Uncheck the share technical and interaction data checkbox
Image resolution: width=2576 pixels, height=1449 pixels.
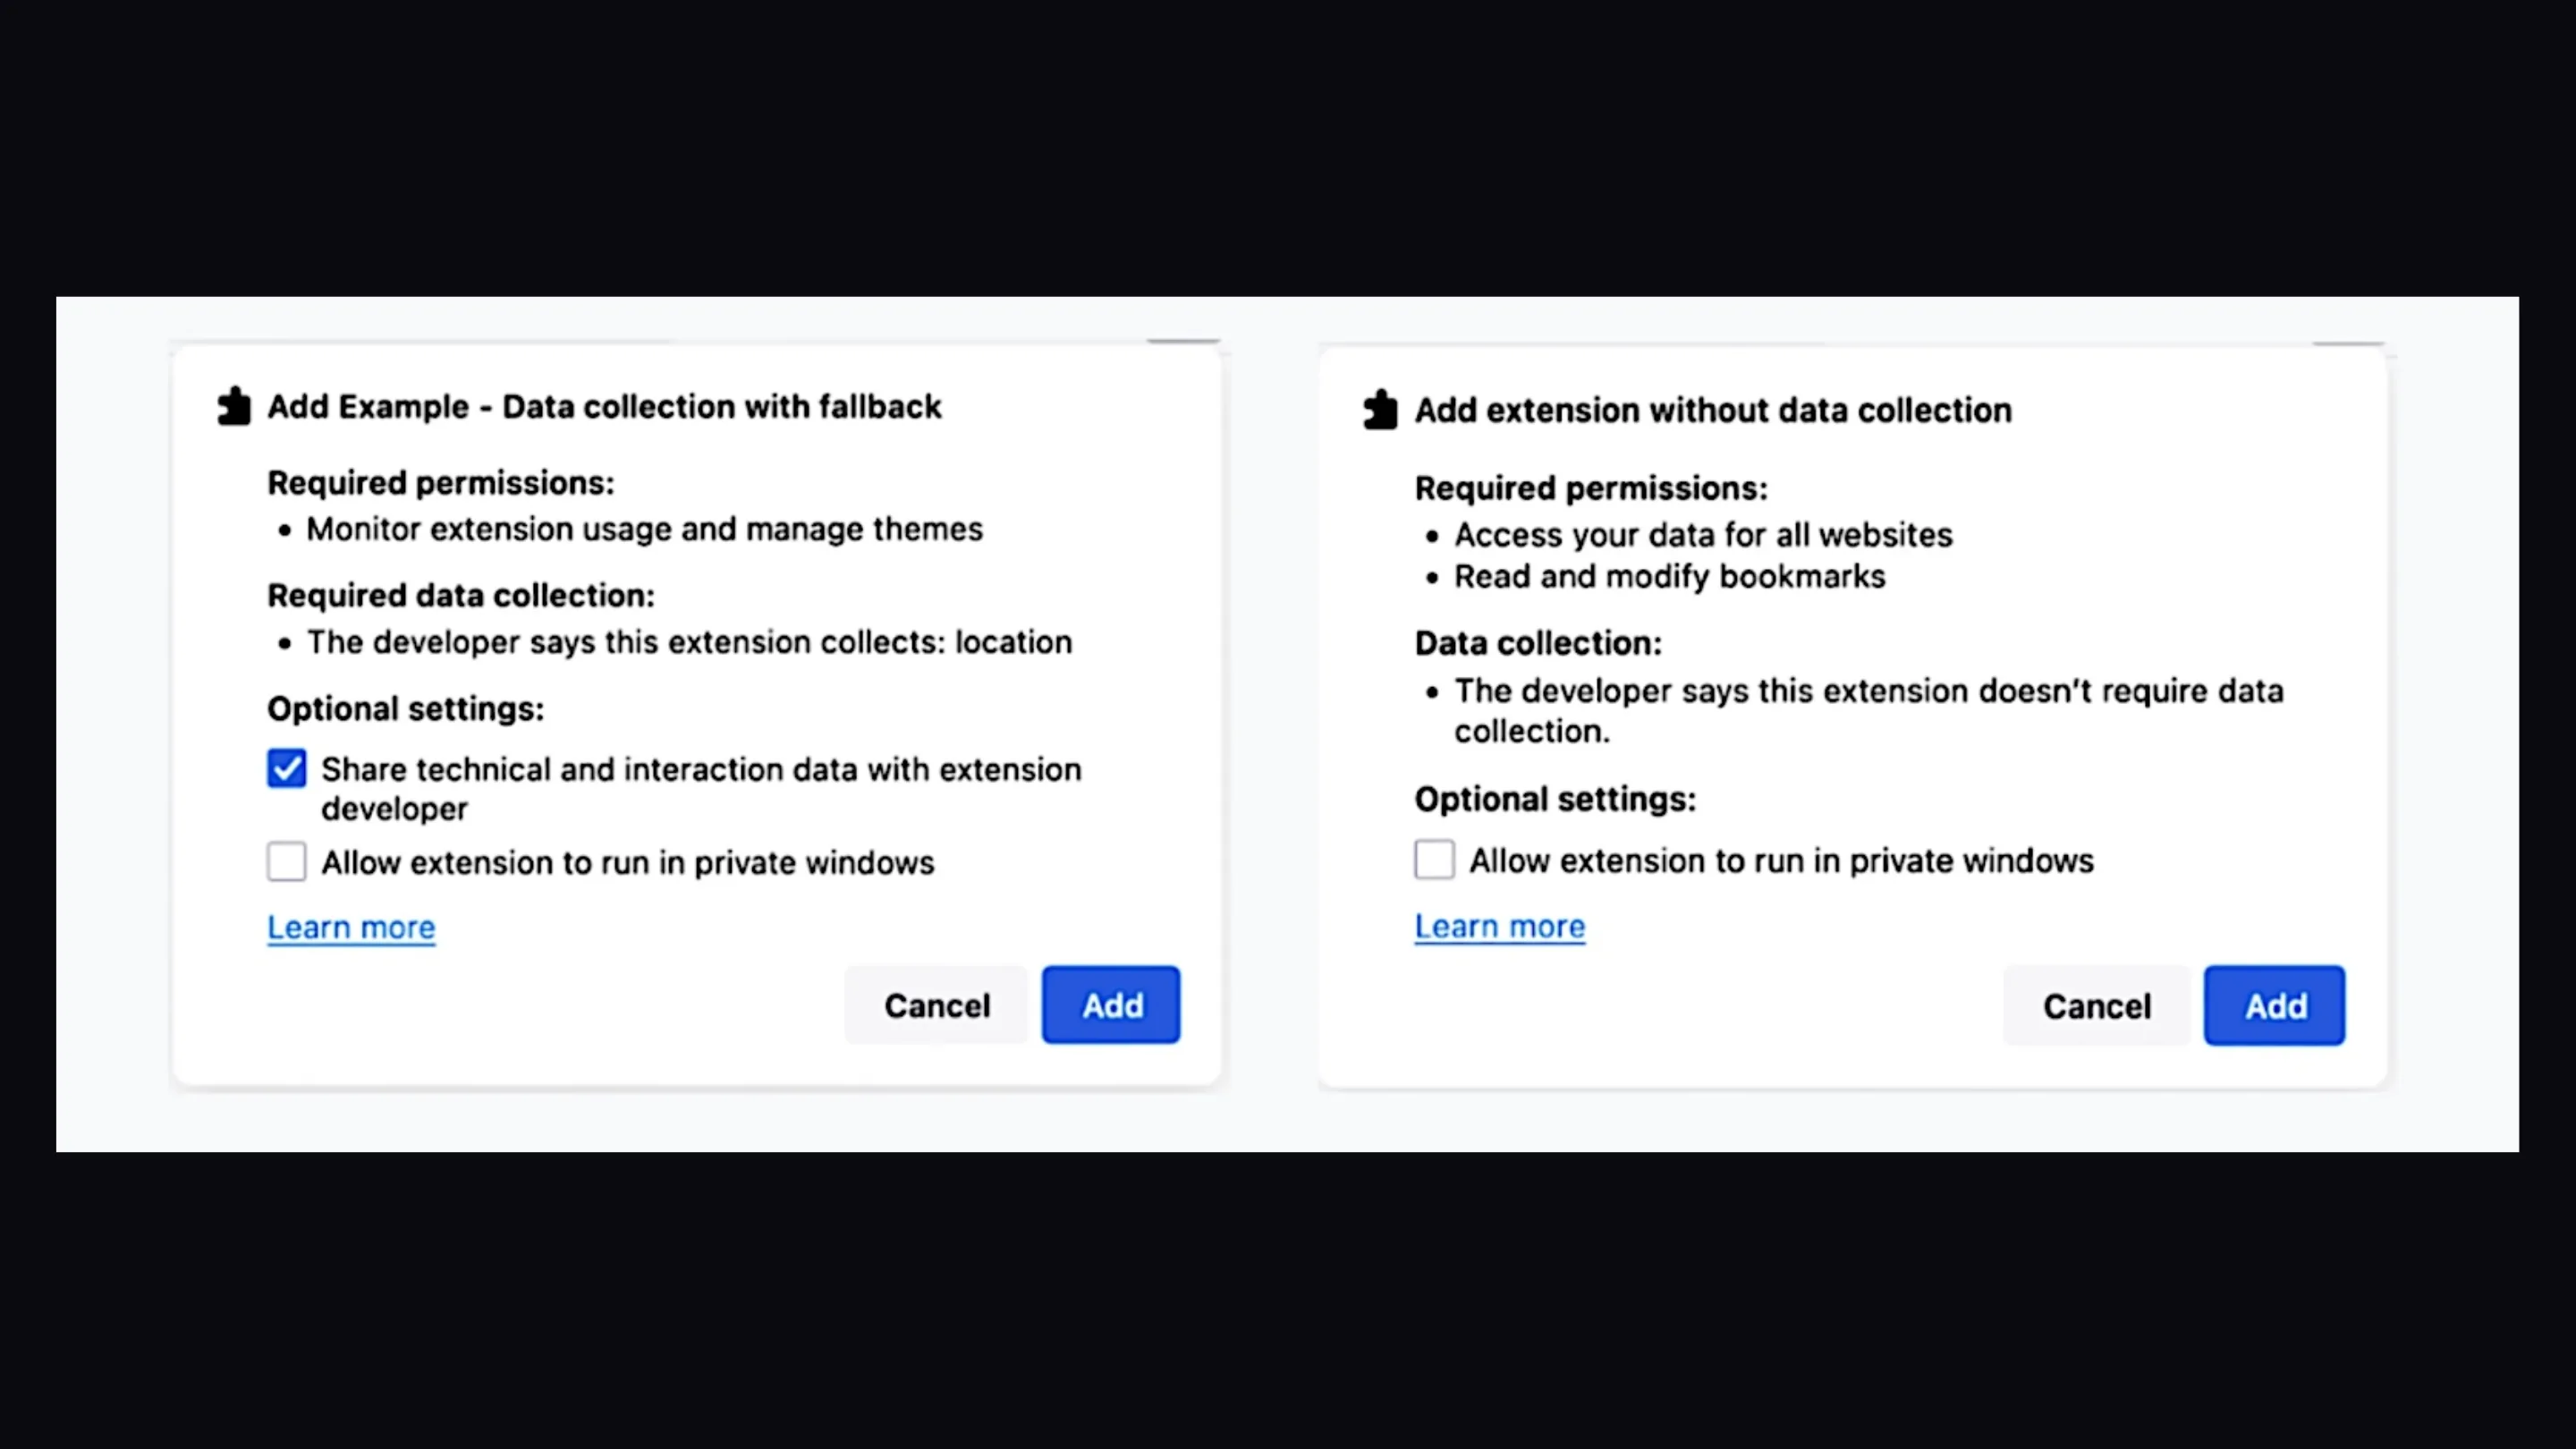(287, 769)
